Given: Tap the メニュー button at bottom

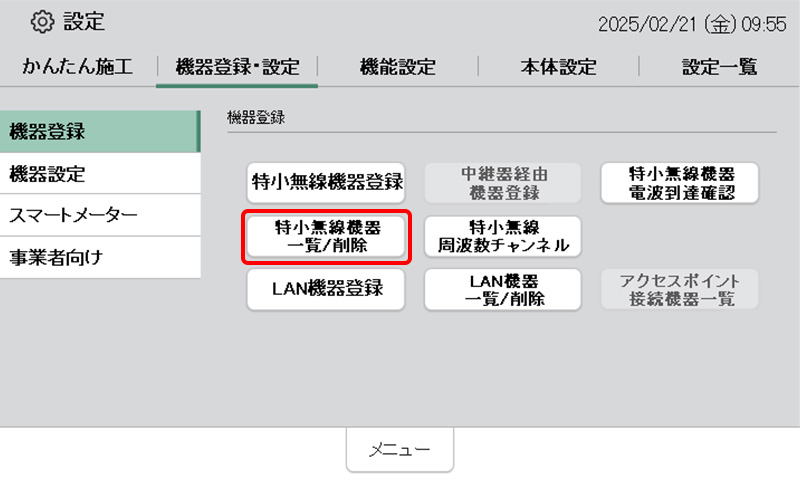Looking at the screenshot, I should click(x=400, y=449).
